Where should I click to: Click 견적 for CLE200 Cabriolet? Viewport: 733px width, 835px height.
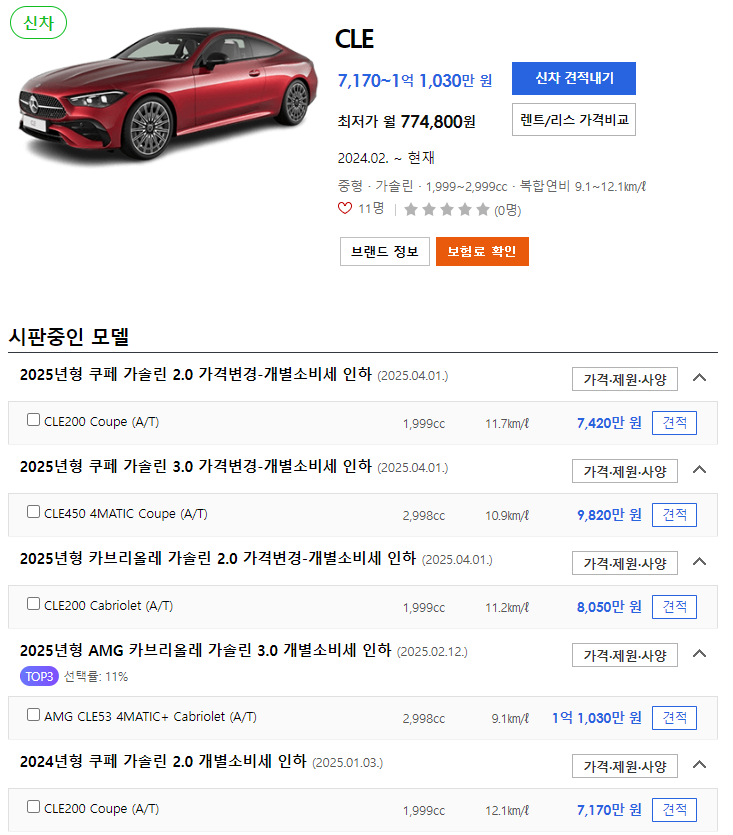[674, 607]
